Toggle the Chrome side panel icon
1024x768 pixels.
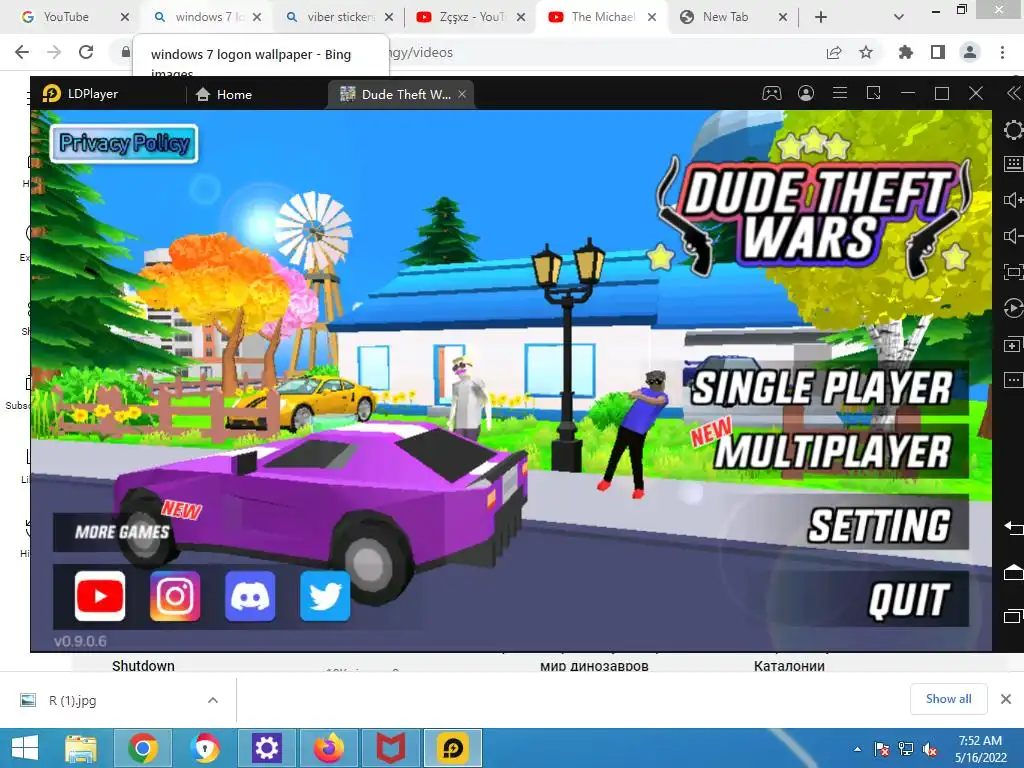pyautogui.click(x=938, y=52)
